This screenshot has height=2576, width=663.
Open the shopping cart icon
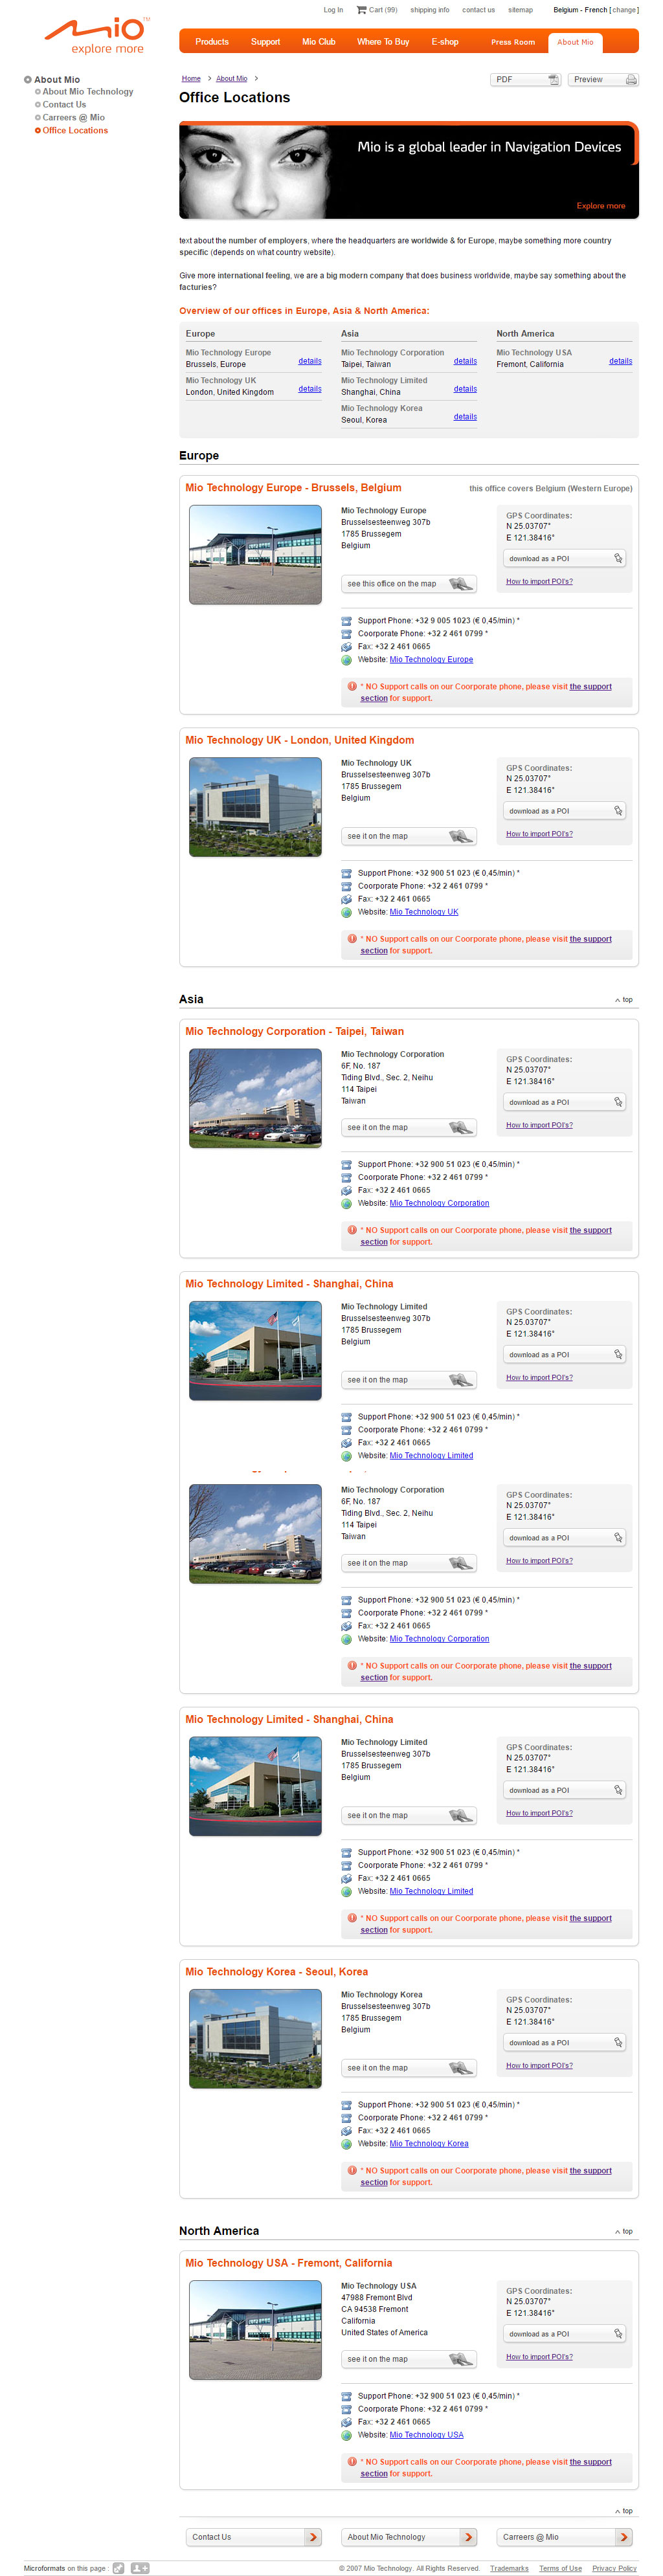coord(361,10)
